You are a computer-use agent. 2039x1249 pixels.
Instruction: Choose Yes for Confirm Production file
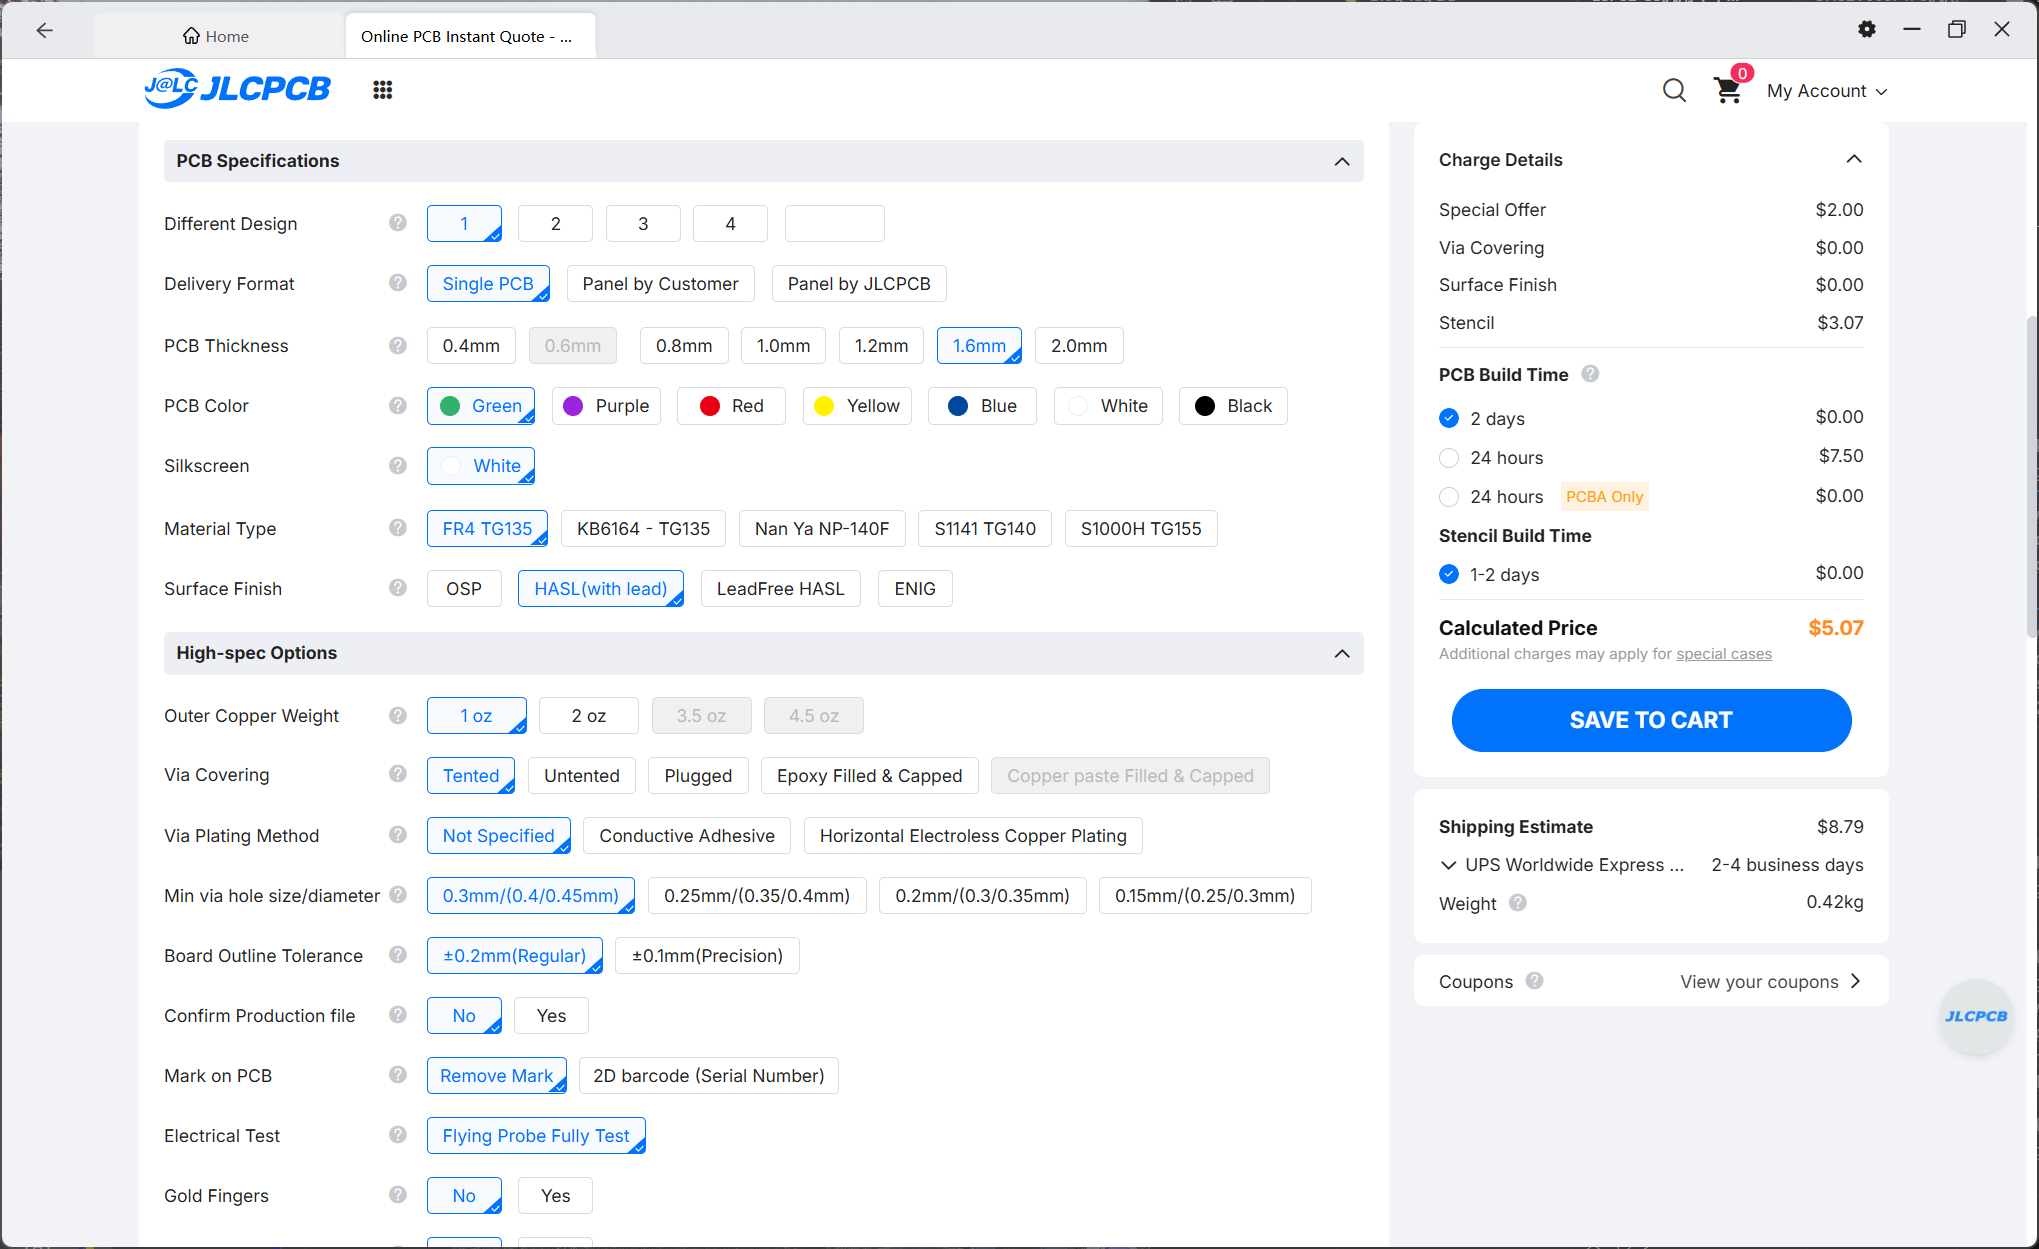click(x=551, y=1016)
